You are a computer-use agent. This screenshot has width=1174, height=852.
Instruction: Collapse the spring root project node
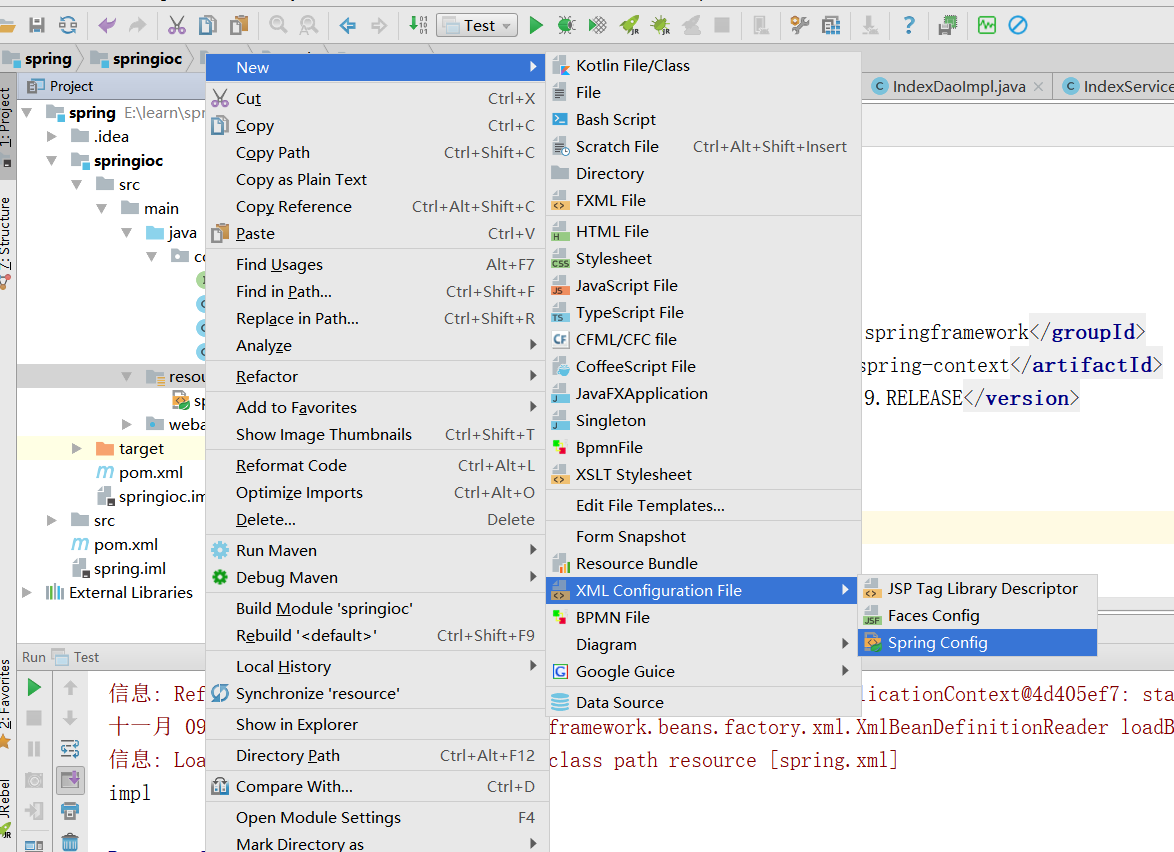(28, 112)
